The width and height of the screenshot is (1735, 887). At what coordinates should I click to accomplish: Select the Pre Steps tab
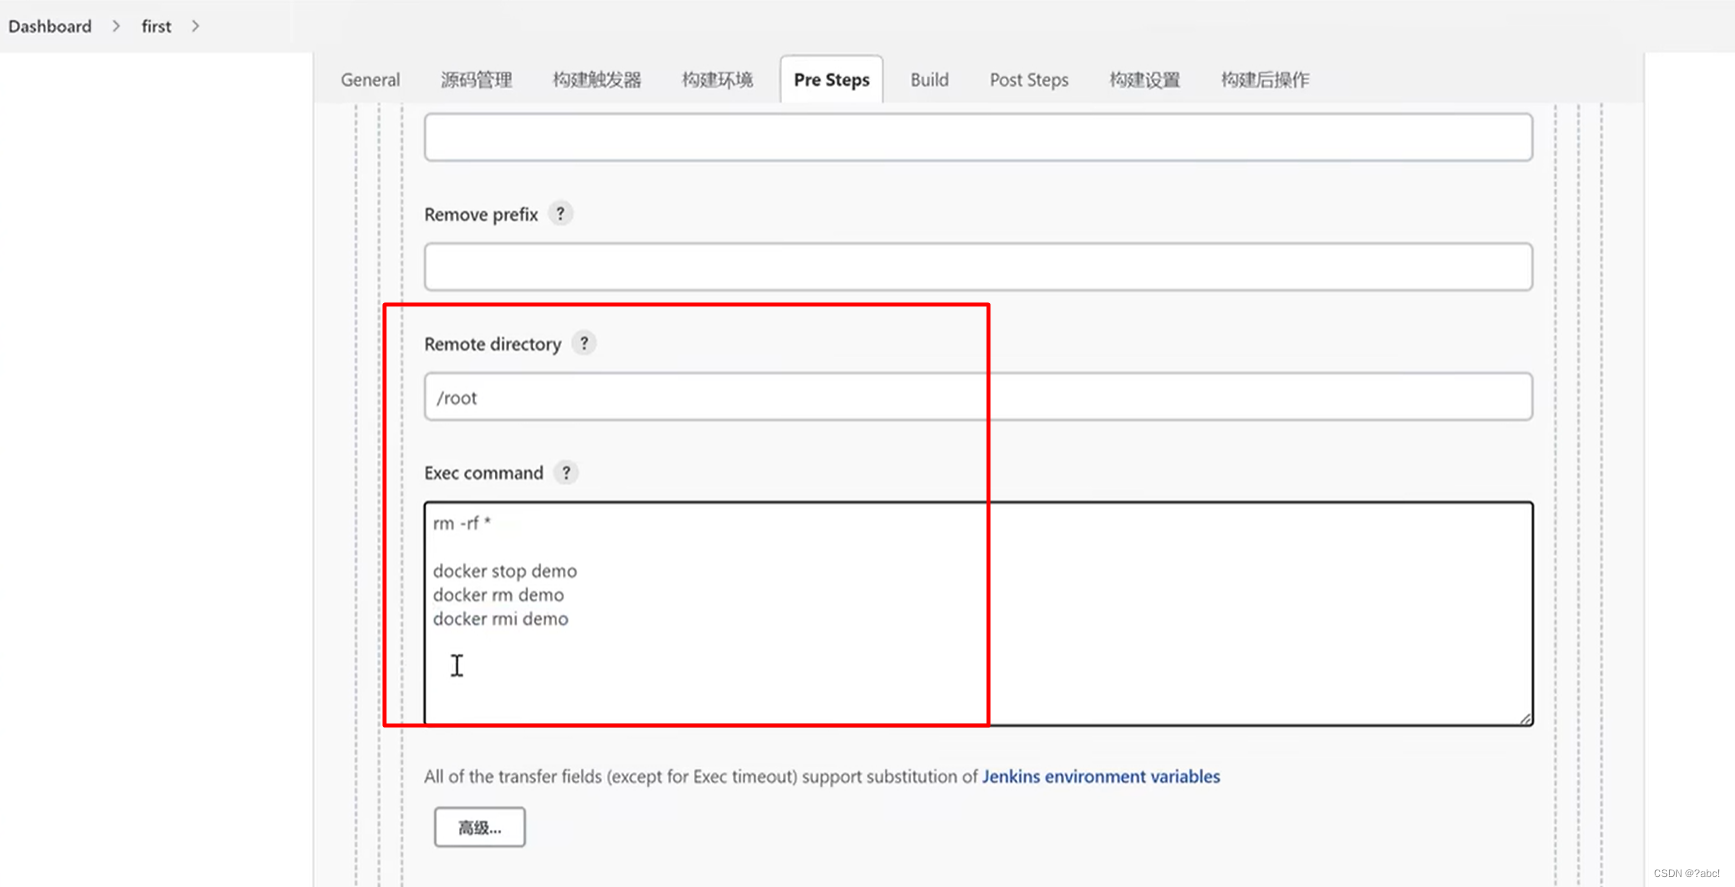point(832,79)
